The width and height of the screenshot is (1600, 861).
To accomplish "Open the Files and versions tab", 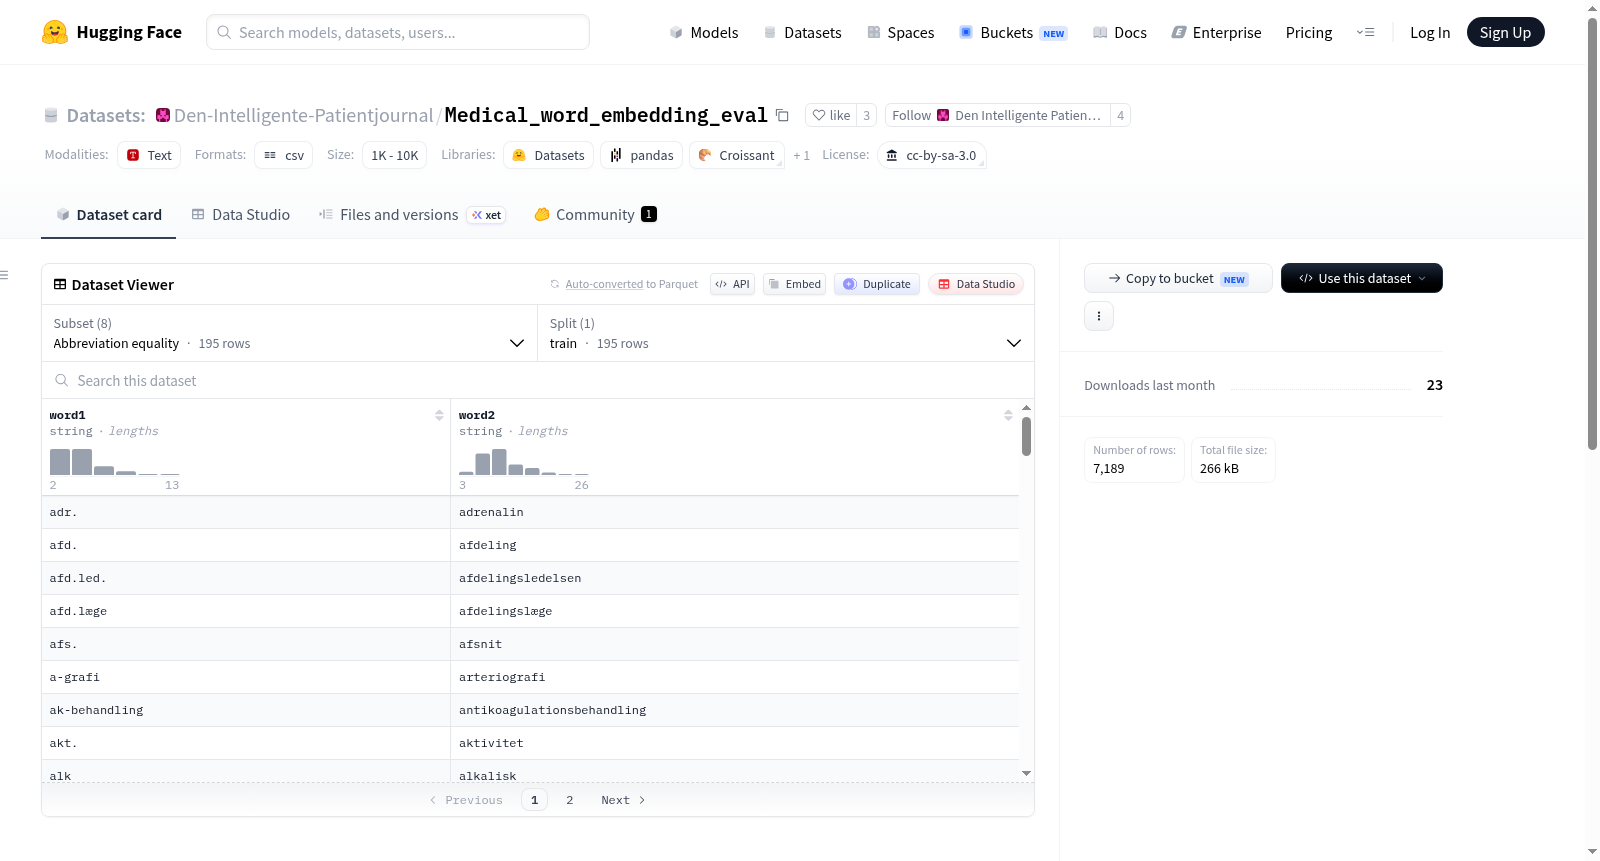I will 411,214.
